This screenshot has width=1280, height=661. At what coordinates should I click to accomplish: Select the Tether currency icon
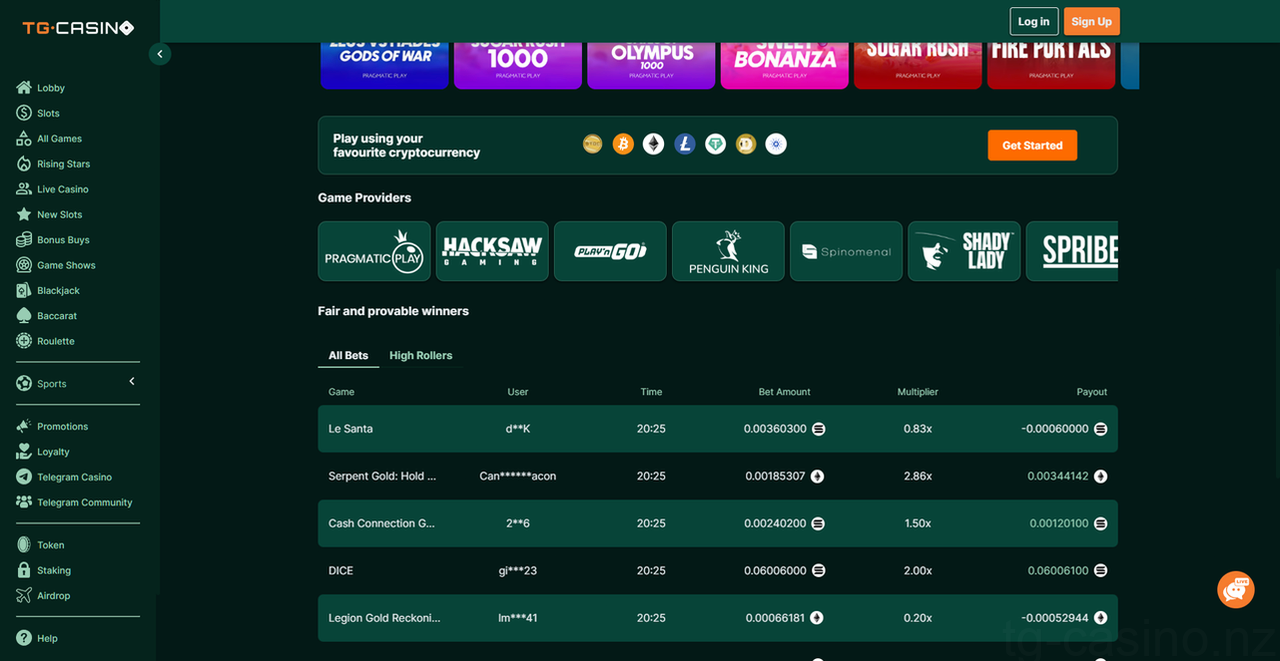tap(715, 144)
